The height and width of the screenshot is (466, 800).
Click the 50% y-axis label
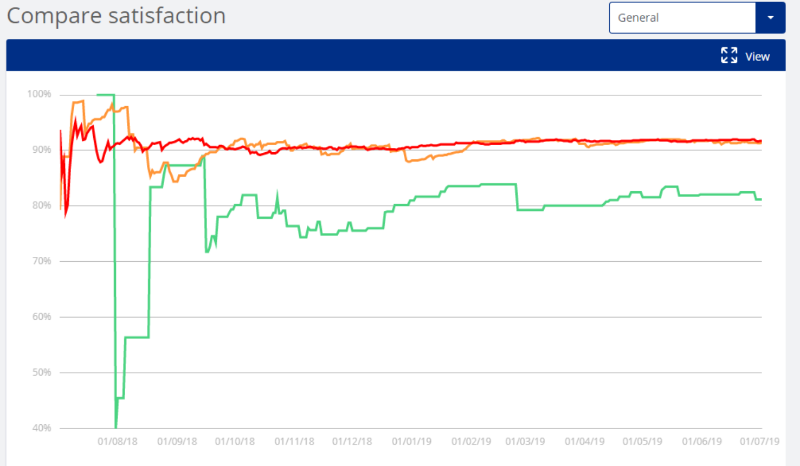(x=41, y=372)
